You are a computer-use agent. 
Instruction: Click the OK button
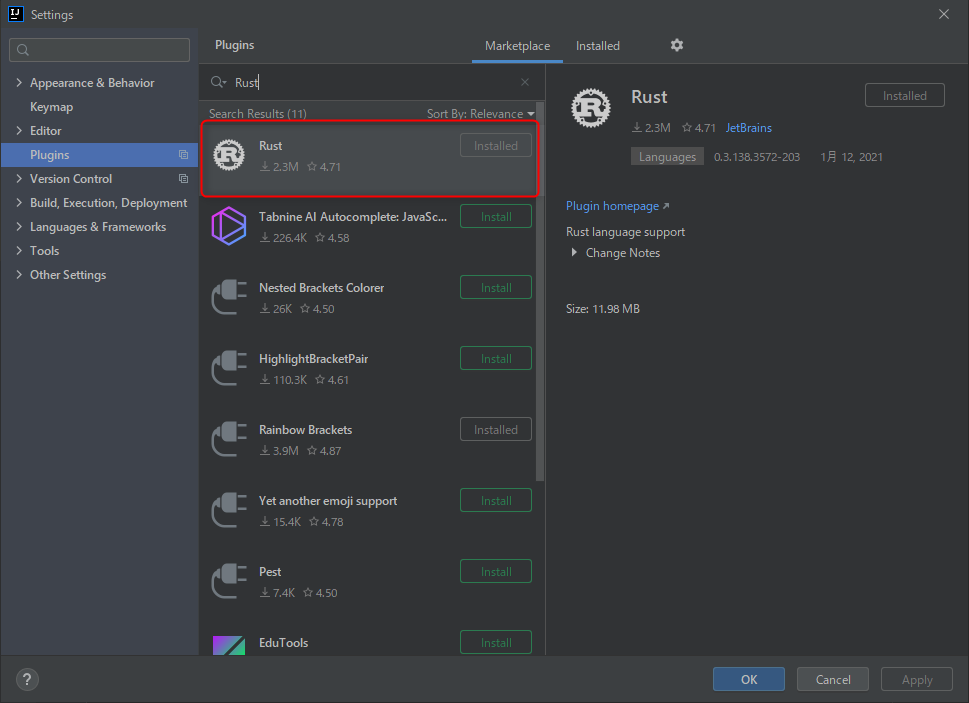(x=748, y=680)
